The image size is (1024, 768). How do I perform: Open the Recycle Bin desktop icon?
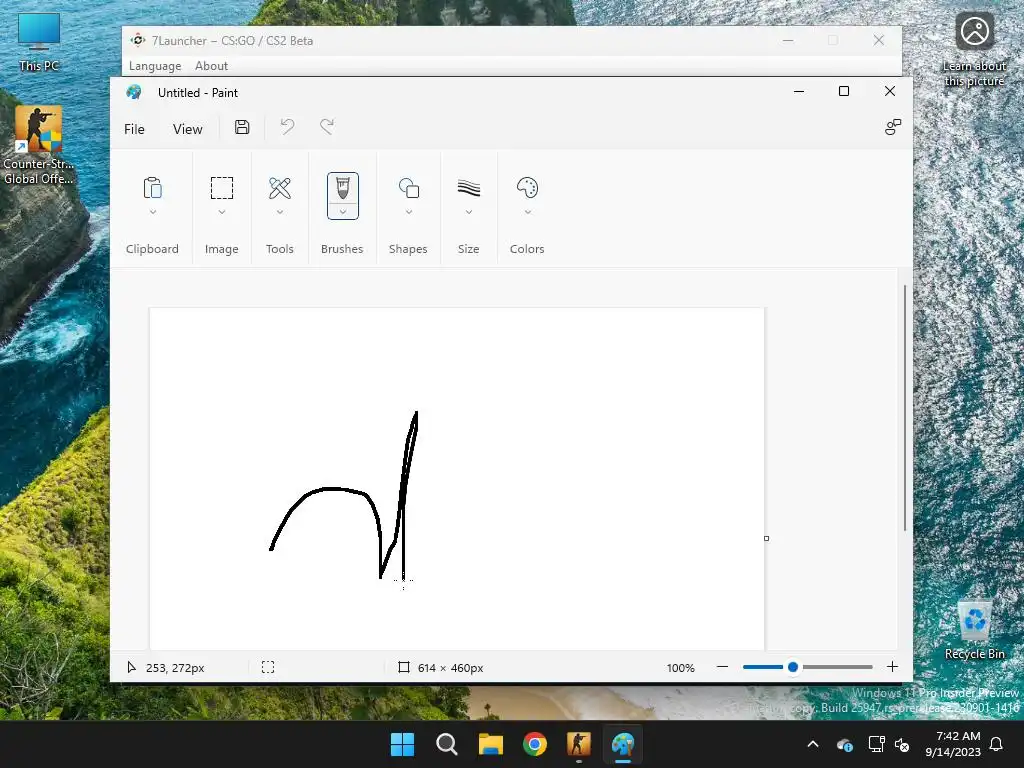[x=974, y=630]
